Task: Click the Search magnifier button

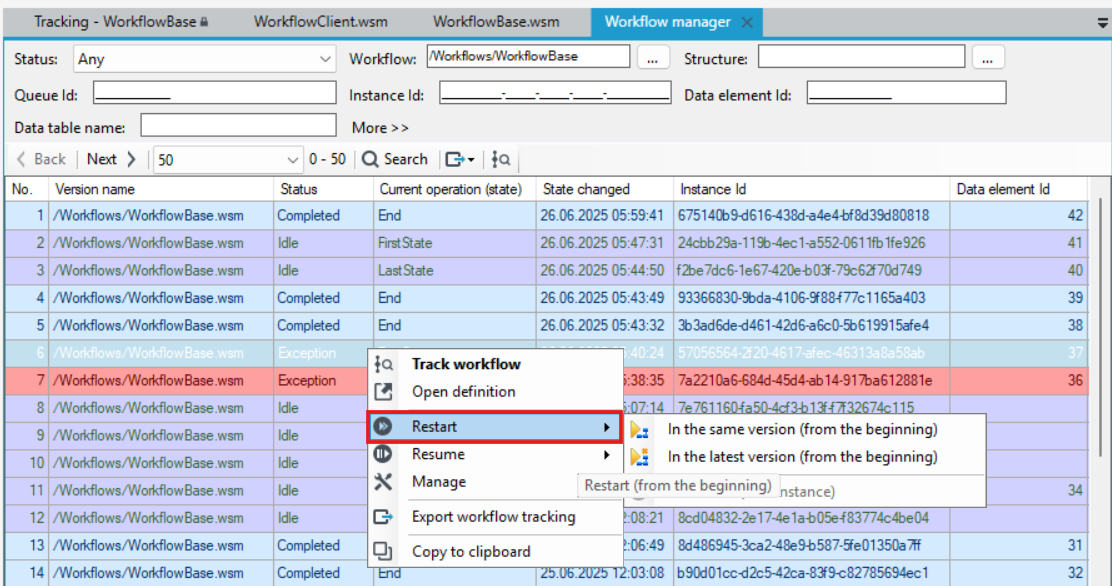Action: 395,160
